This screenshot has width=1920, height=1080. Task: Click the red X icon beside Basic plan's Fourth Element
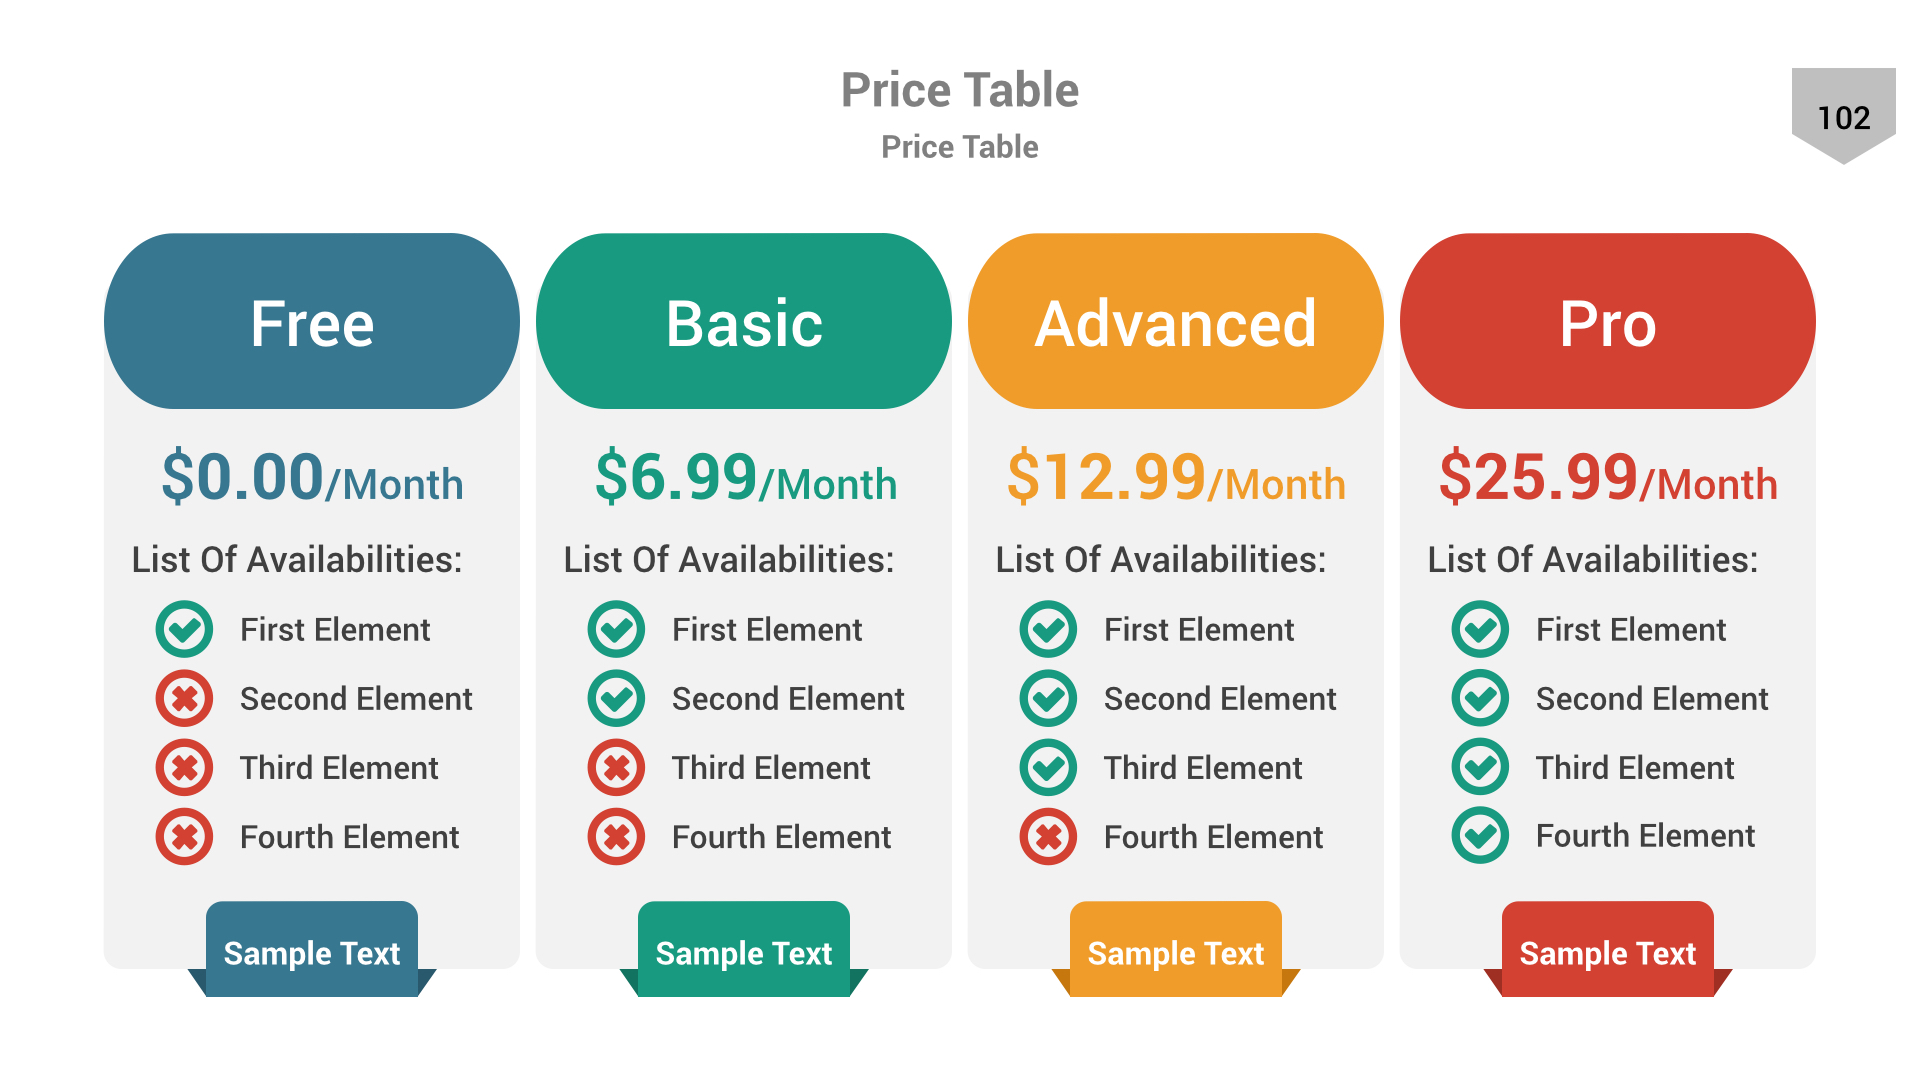click(616, 836)
